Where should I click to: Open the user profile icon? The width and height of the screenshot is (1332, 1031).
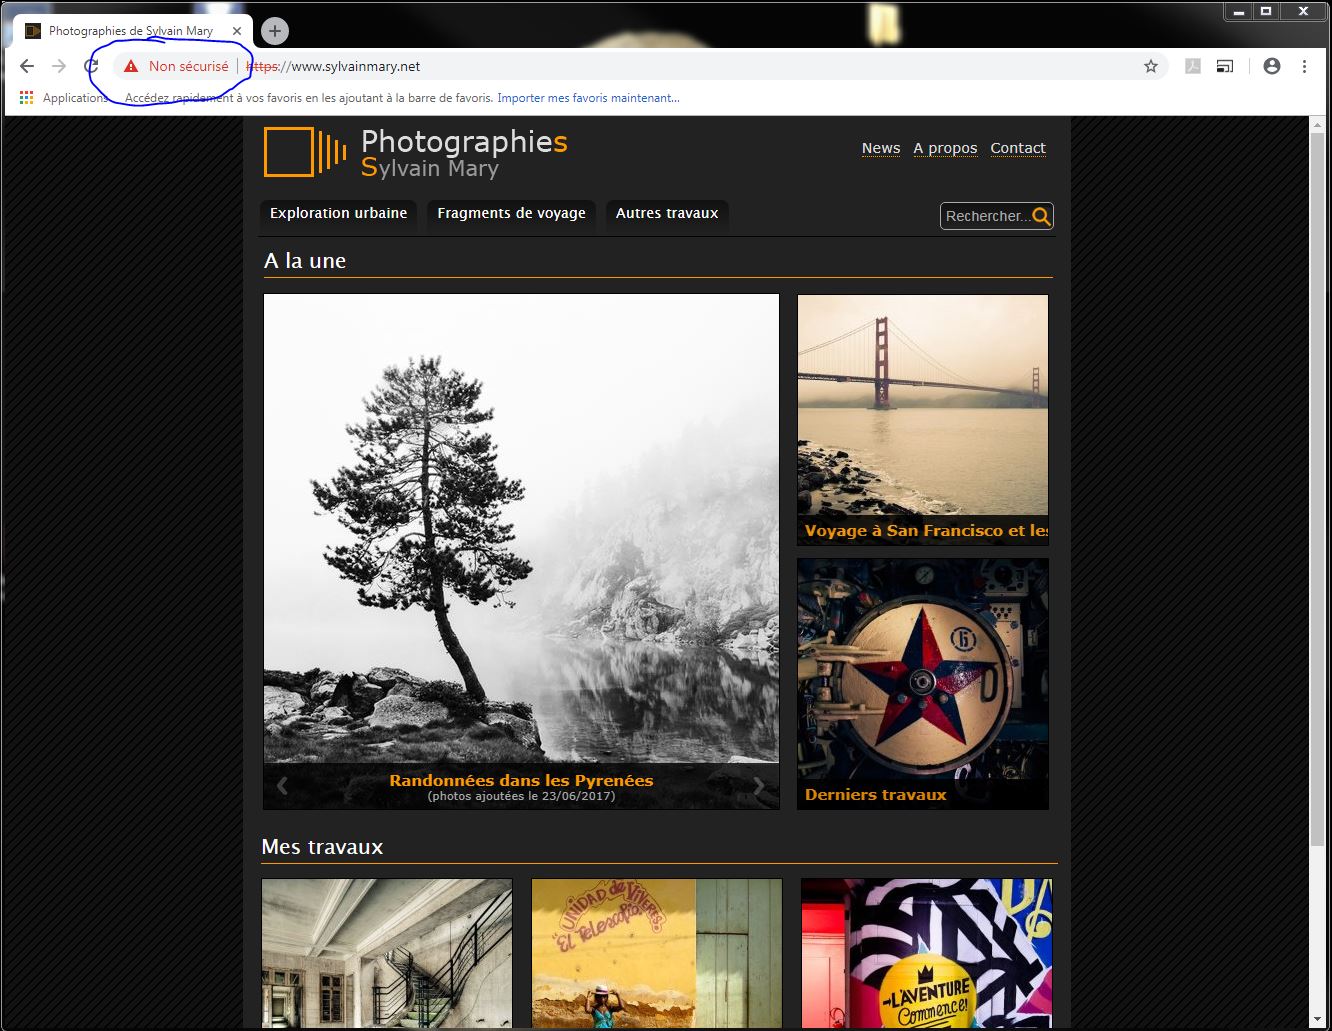1272,66
